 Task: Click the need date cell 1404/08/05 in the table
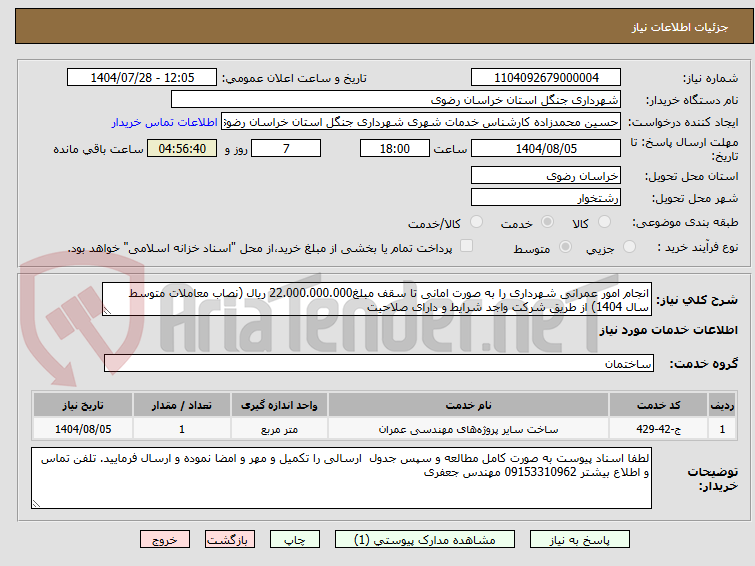coord(83,429)
